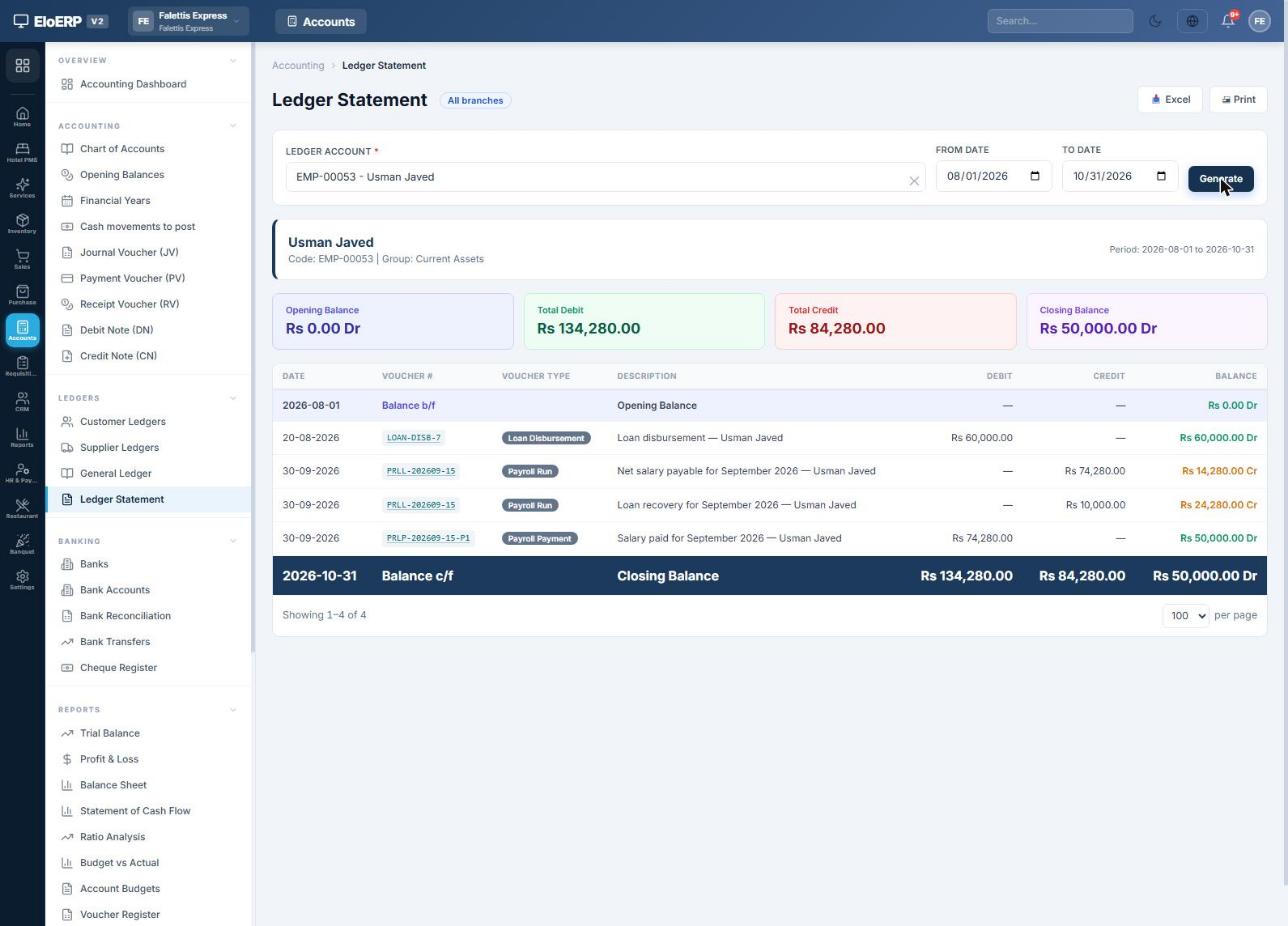Open the HR & Payroll module icon

[22, 473]
